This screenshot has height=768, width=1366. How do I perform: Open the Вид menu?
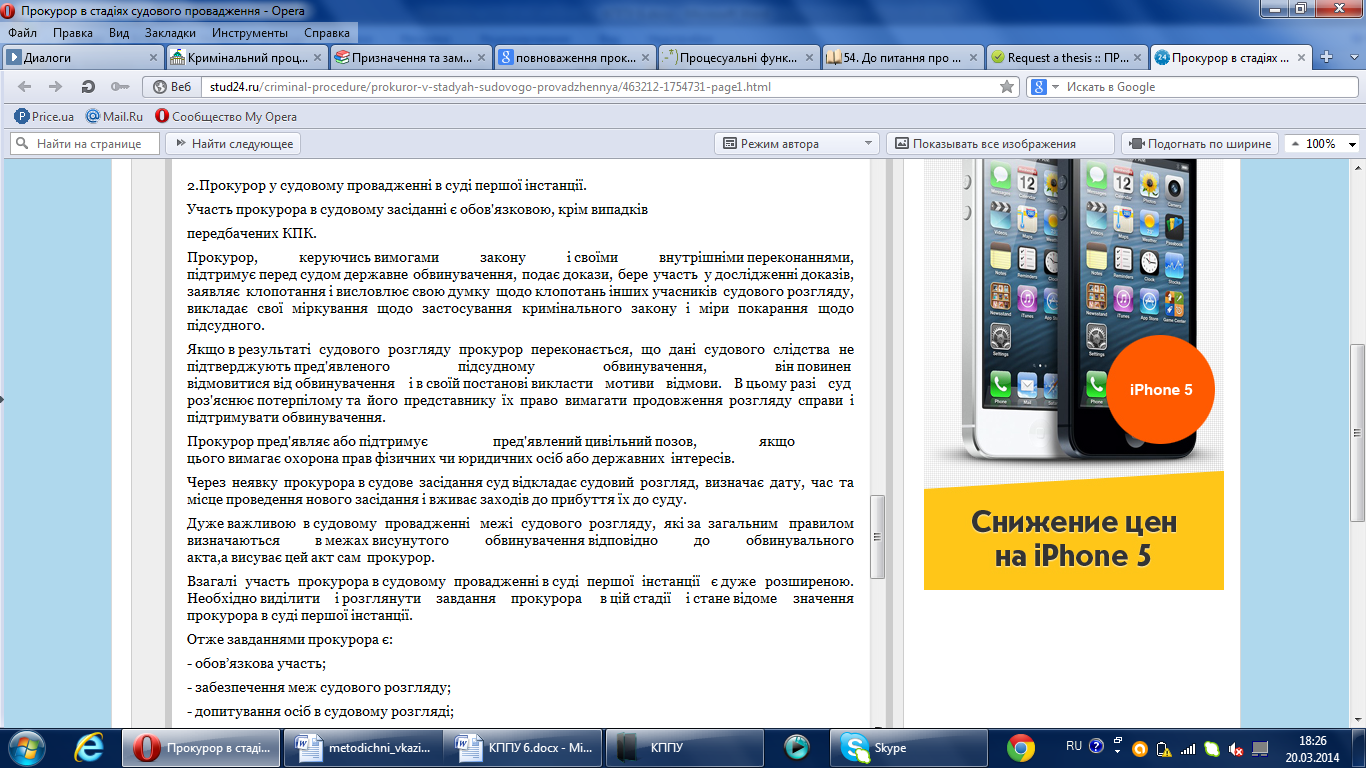119,32
